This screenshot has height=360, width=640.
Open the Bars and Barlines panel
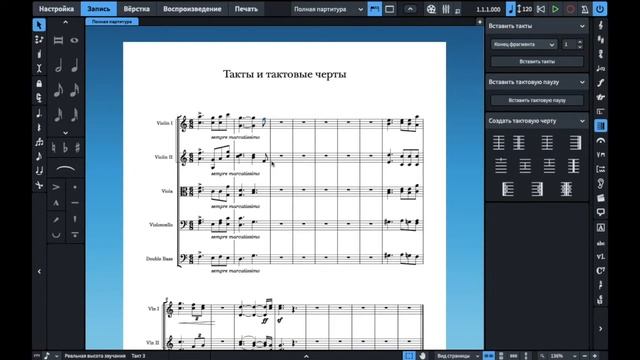[600, 126]
